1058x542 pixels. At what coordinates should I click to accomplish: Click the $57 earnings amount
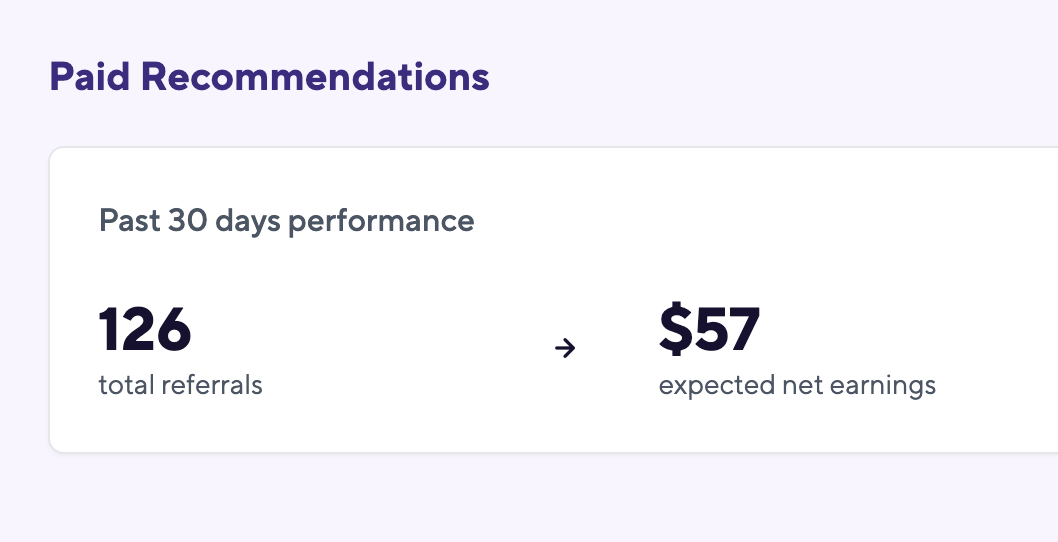point(710,329)
